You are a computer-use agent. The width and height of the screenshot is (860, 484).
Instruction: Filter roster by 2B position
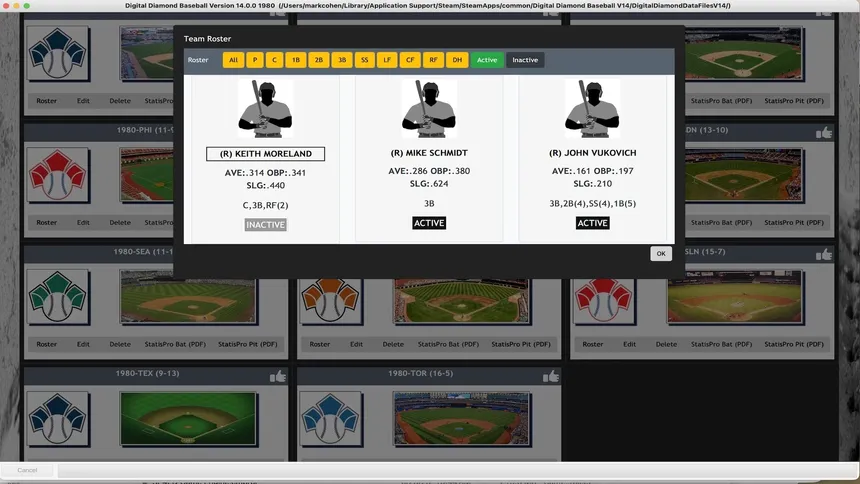[x=319, y=60]
